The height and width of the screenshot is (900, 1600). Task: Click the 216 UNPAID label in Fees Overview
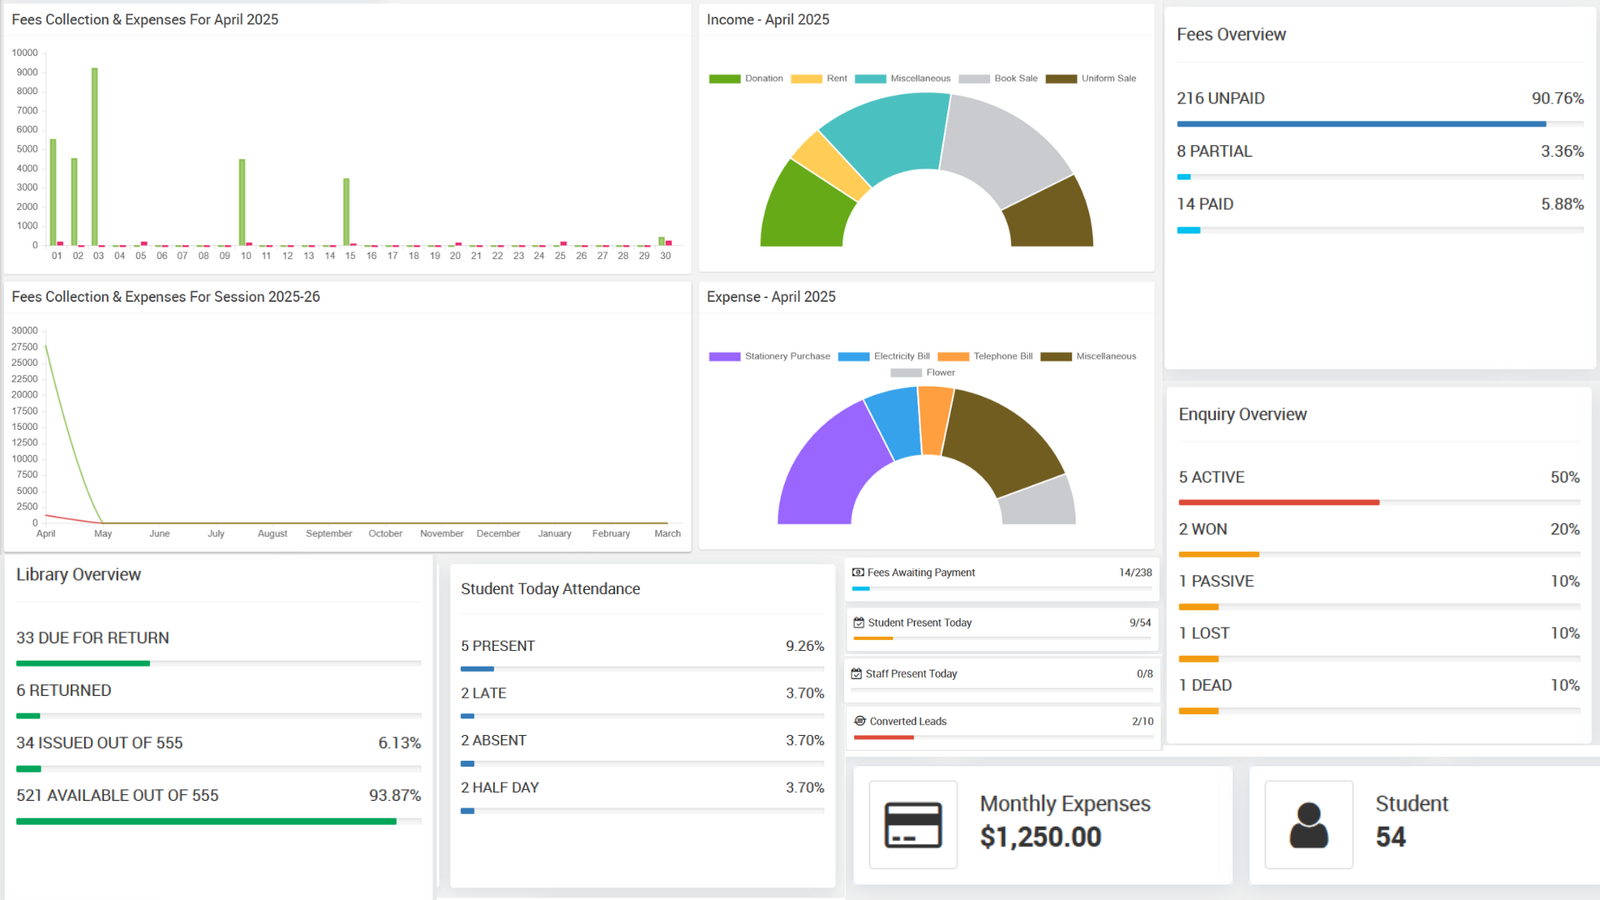(1221, 98)
